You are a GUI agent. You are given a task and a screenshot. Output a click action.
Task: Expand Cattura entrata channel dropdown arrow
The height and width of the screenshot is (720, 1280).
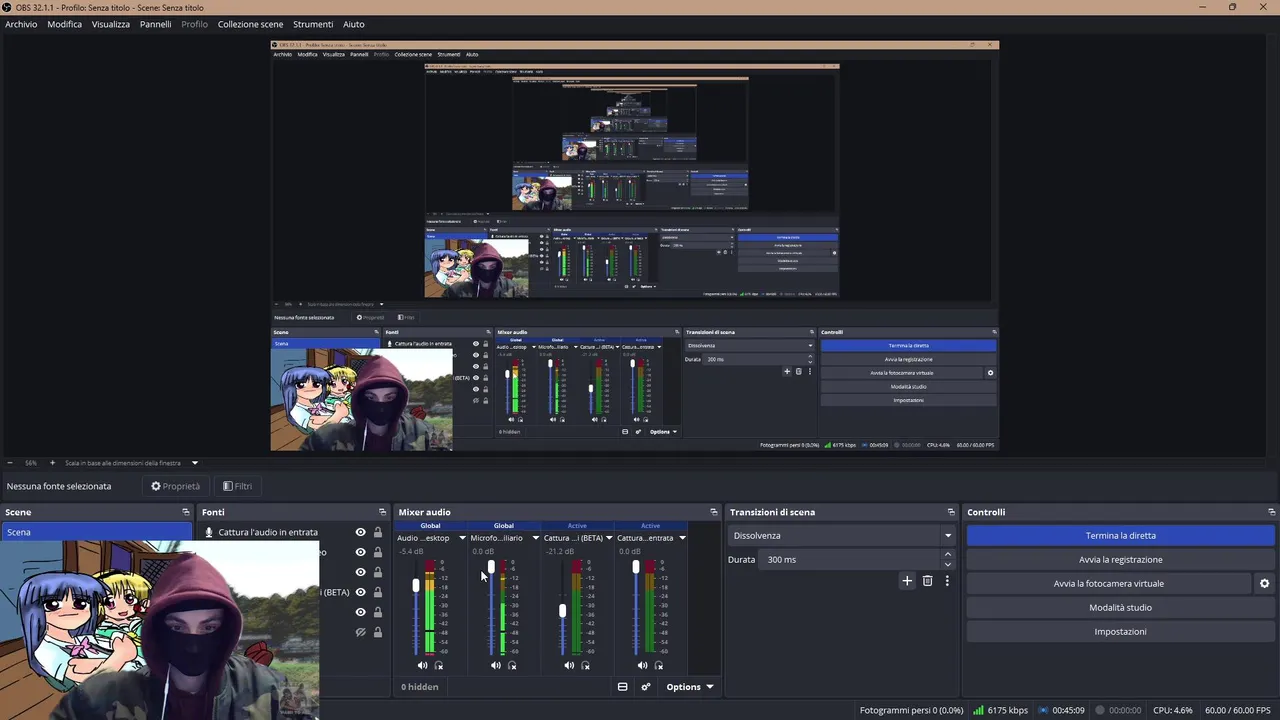(682, 538)
